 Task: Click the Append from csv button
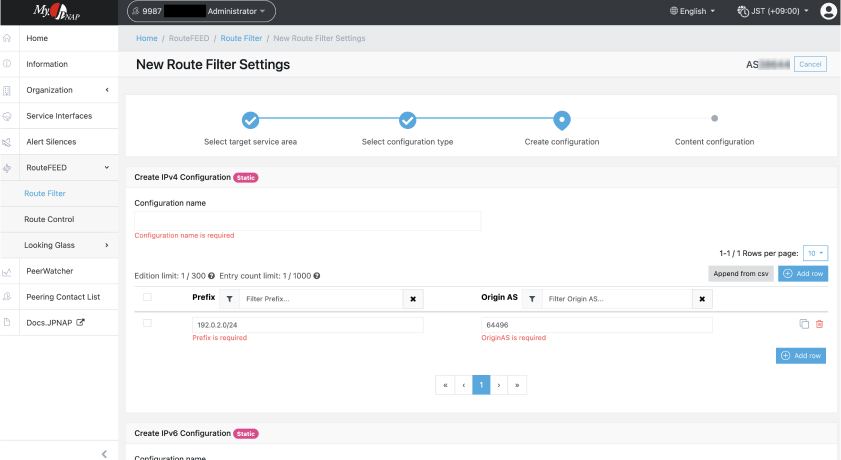(x=740, y=273)
